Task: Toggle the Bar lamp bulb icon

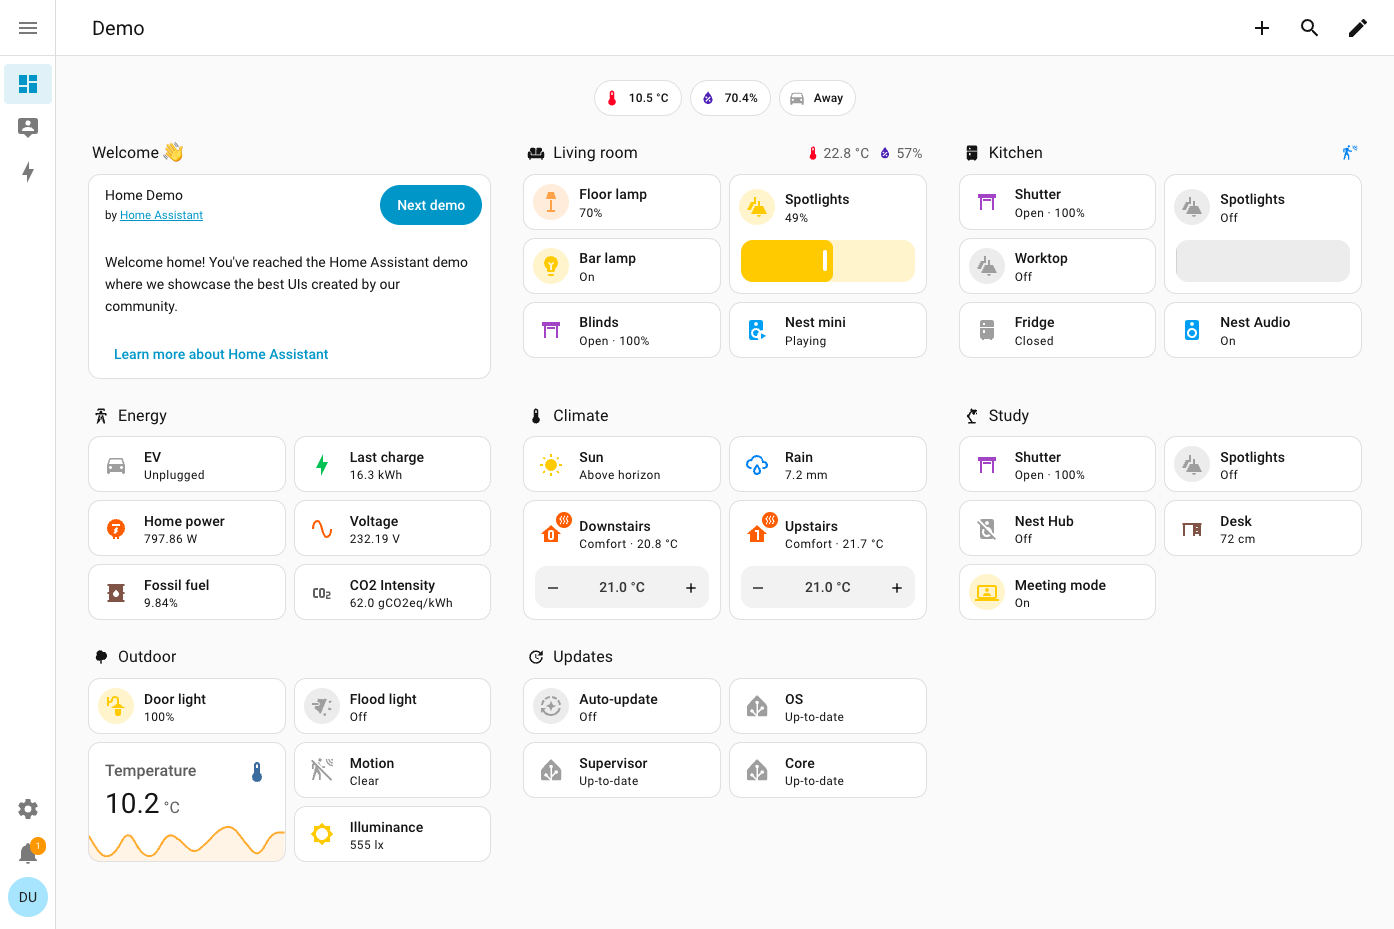Action: [x=551, y=266]
